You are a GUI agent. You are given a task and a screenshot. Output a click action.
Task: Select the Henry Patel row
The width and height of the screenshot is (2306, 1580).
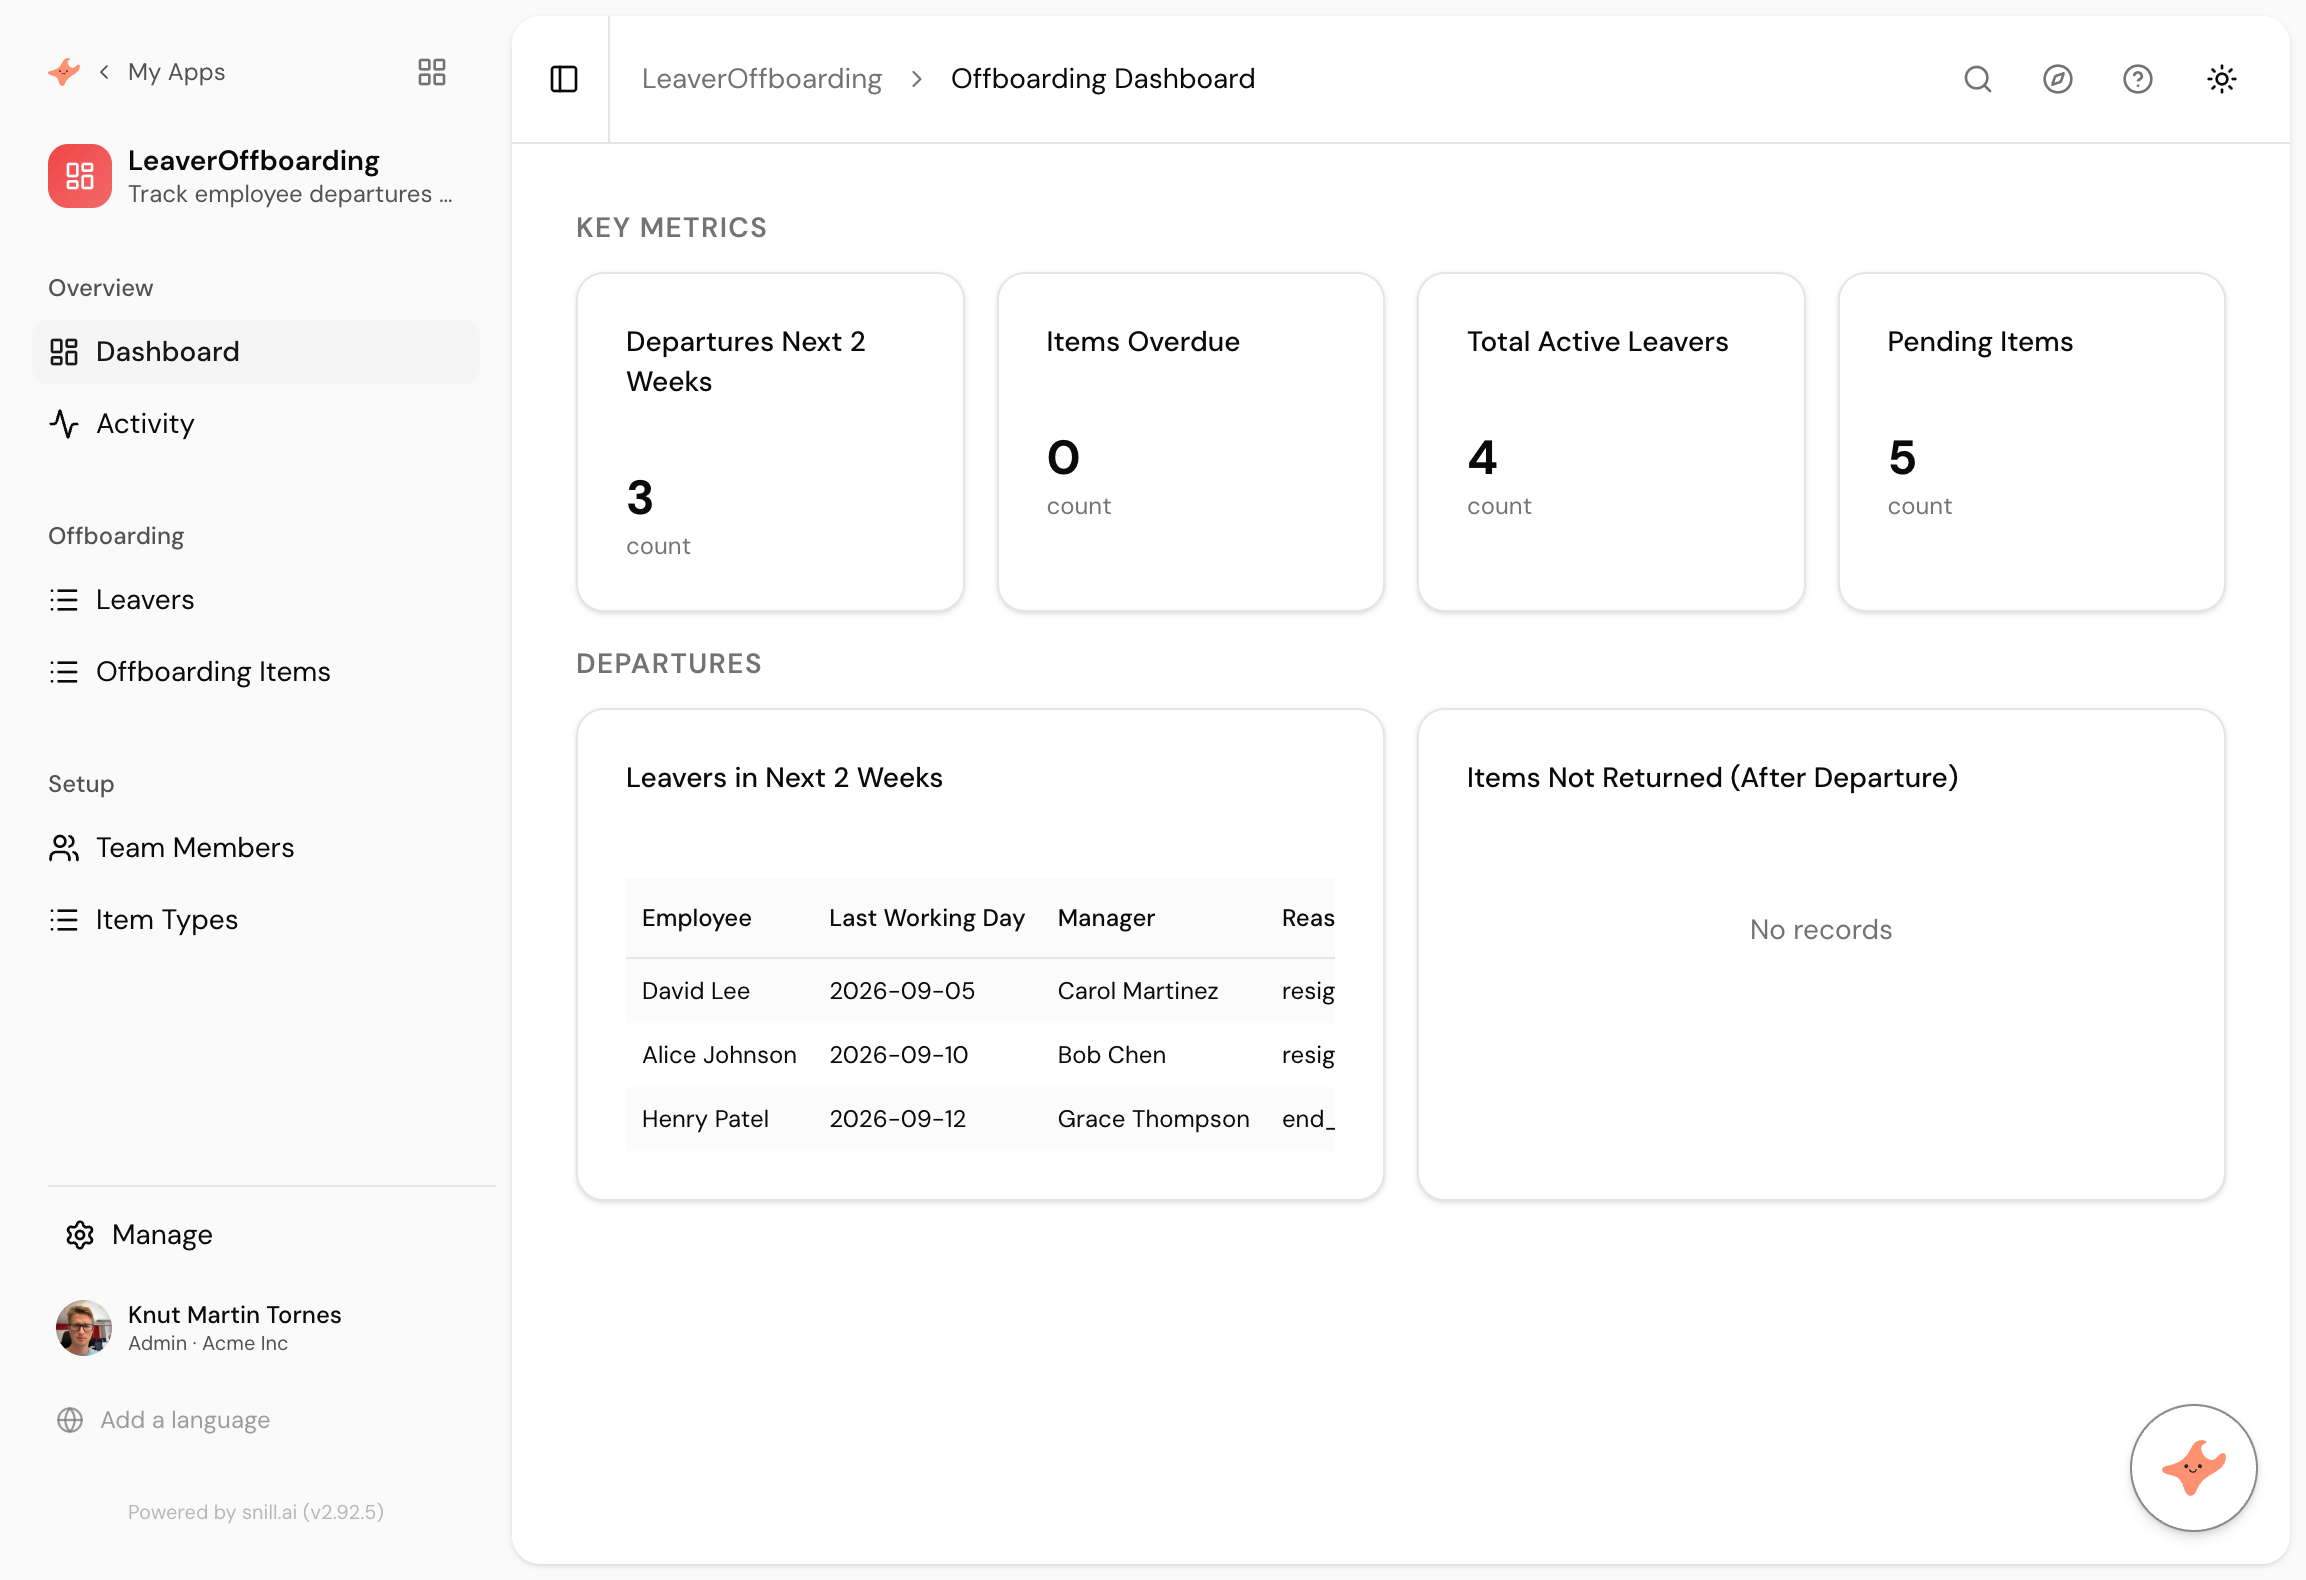980,1119
